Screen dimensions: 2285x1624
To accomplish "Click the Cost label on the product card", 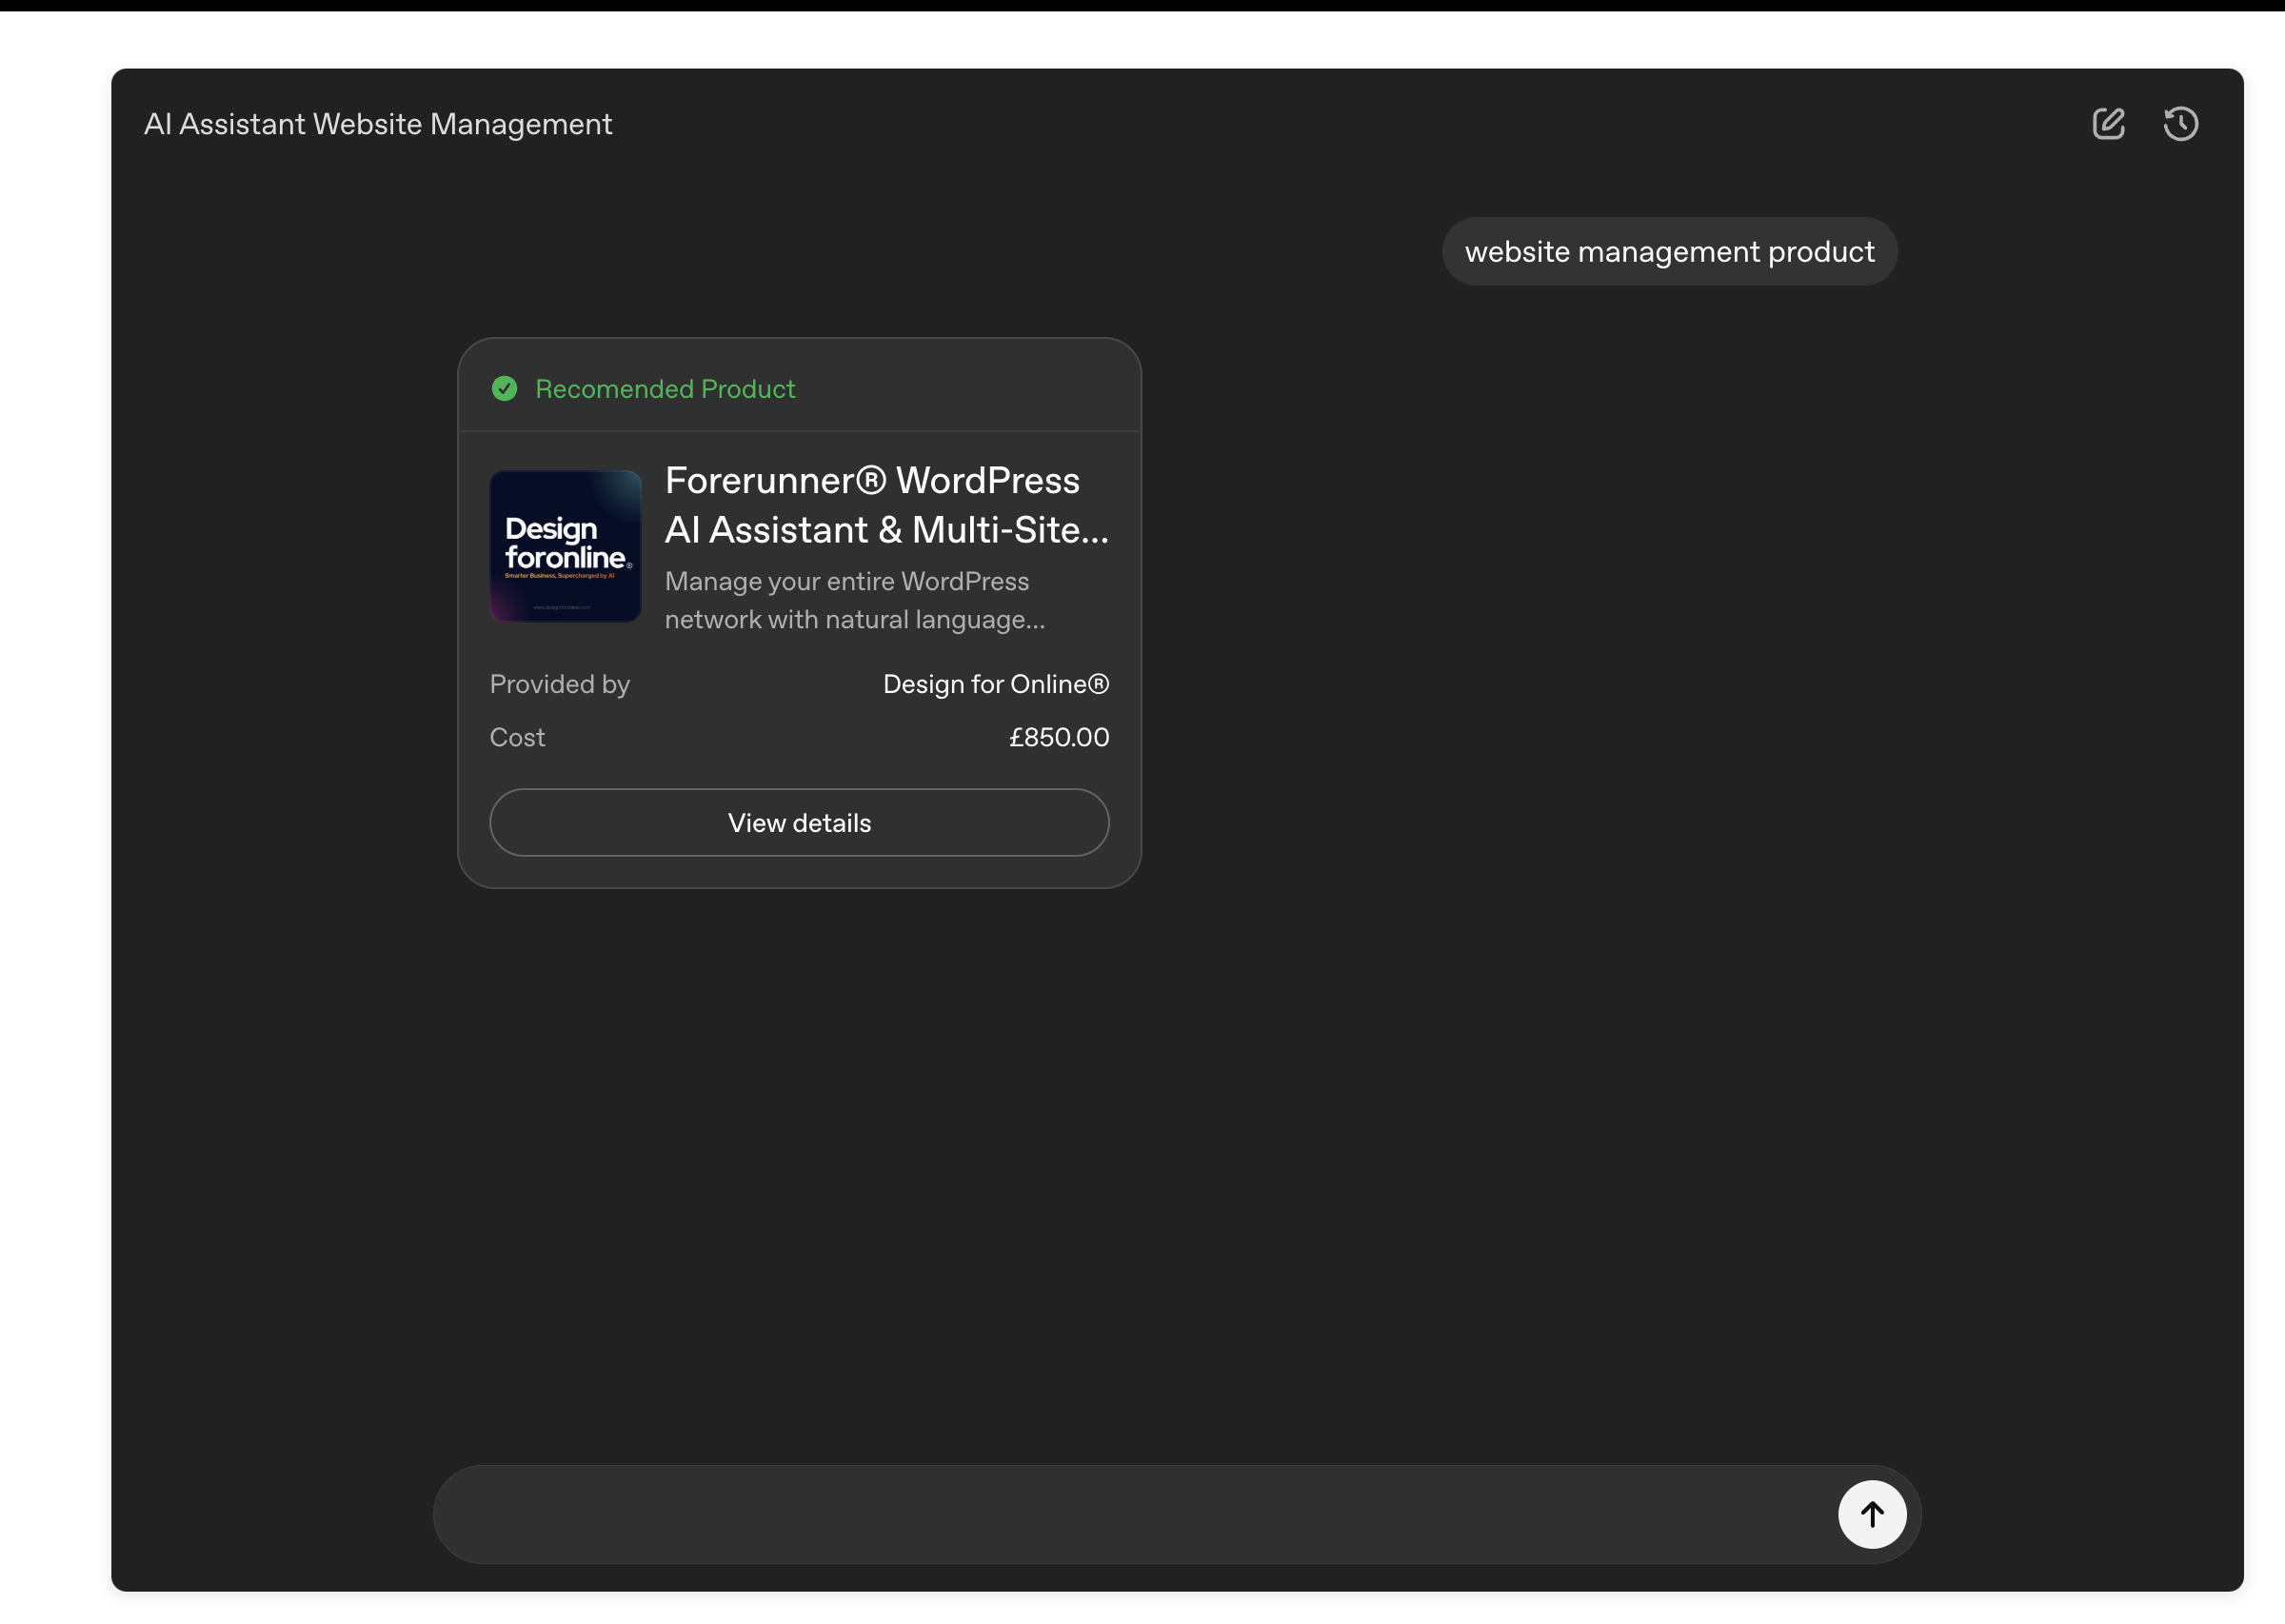I will (x=517, y=737).
